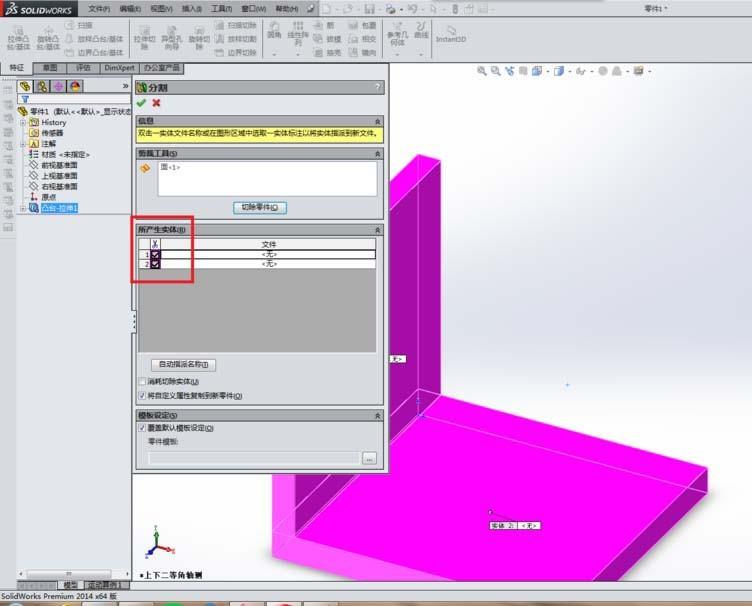Click the Zoom to Area icon

pos(495,71)
